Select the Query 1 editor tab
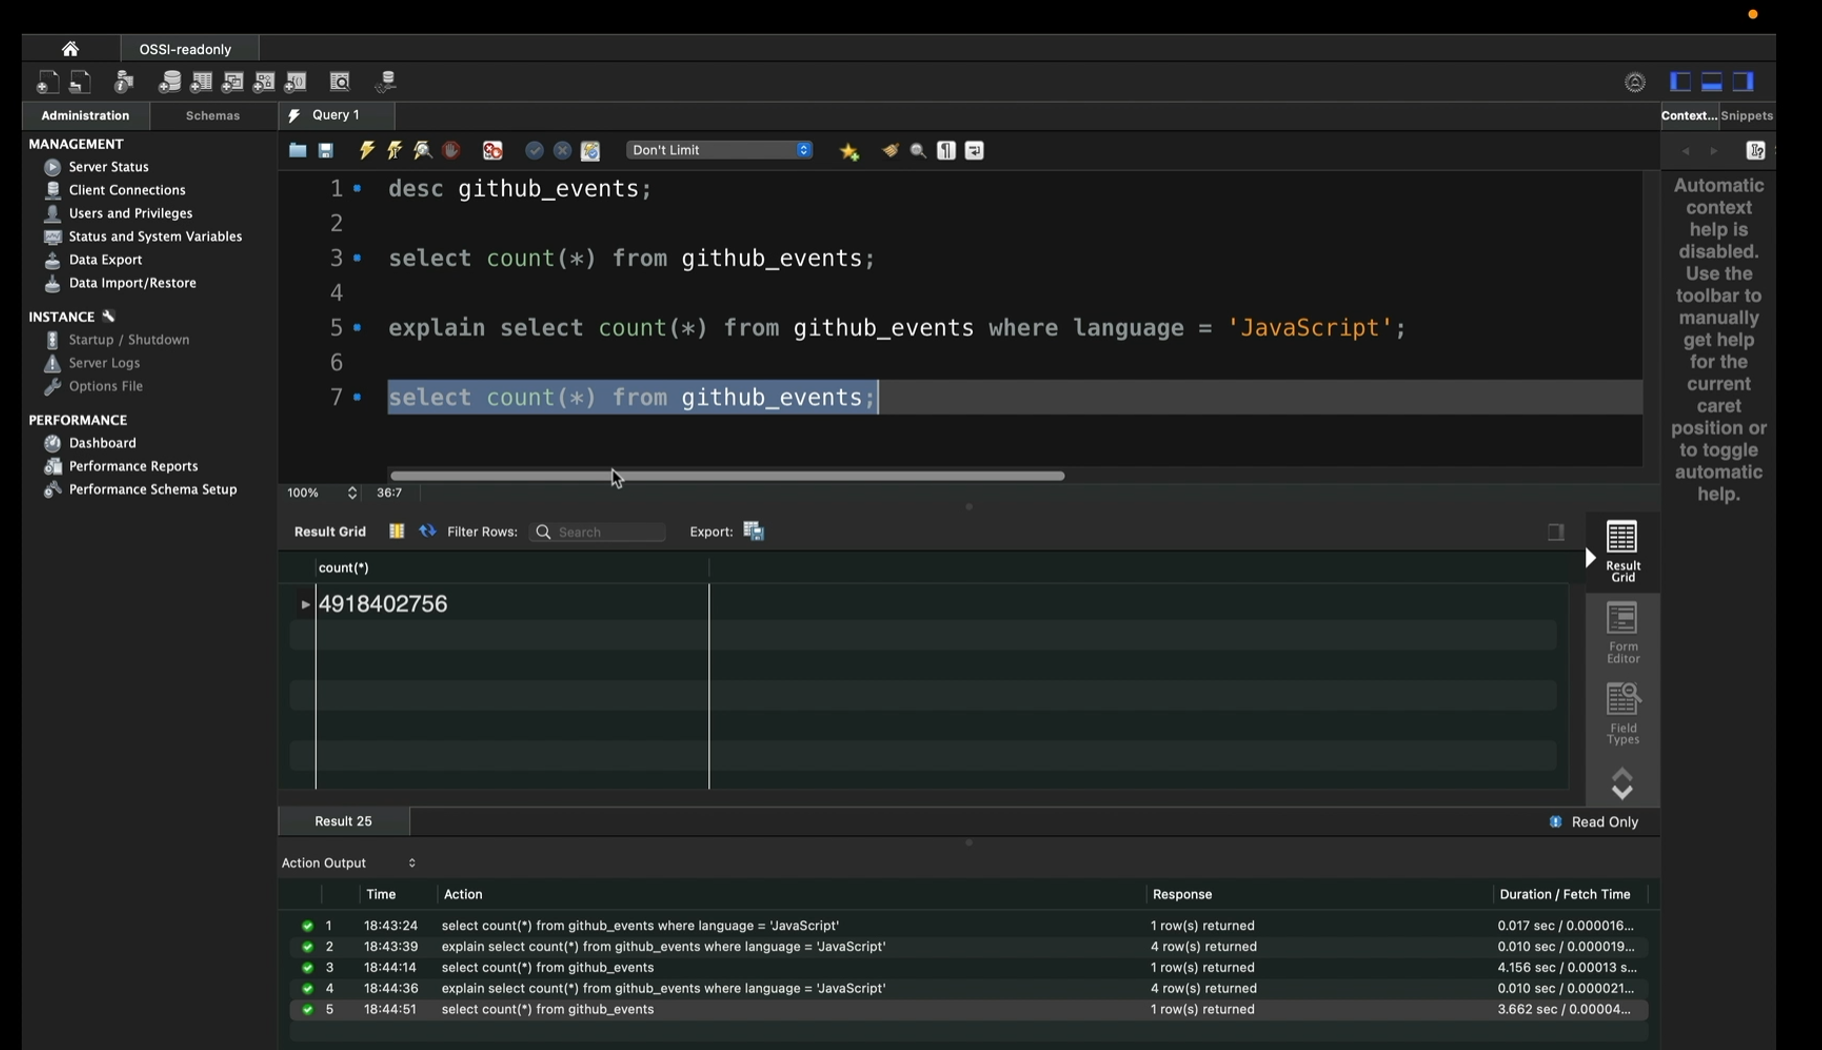Viewport: 1822px width, 1050px height. [x=336, y=115]
